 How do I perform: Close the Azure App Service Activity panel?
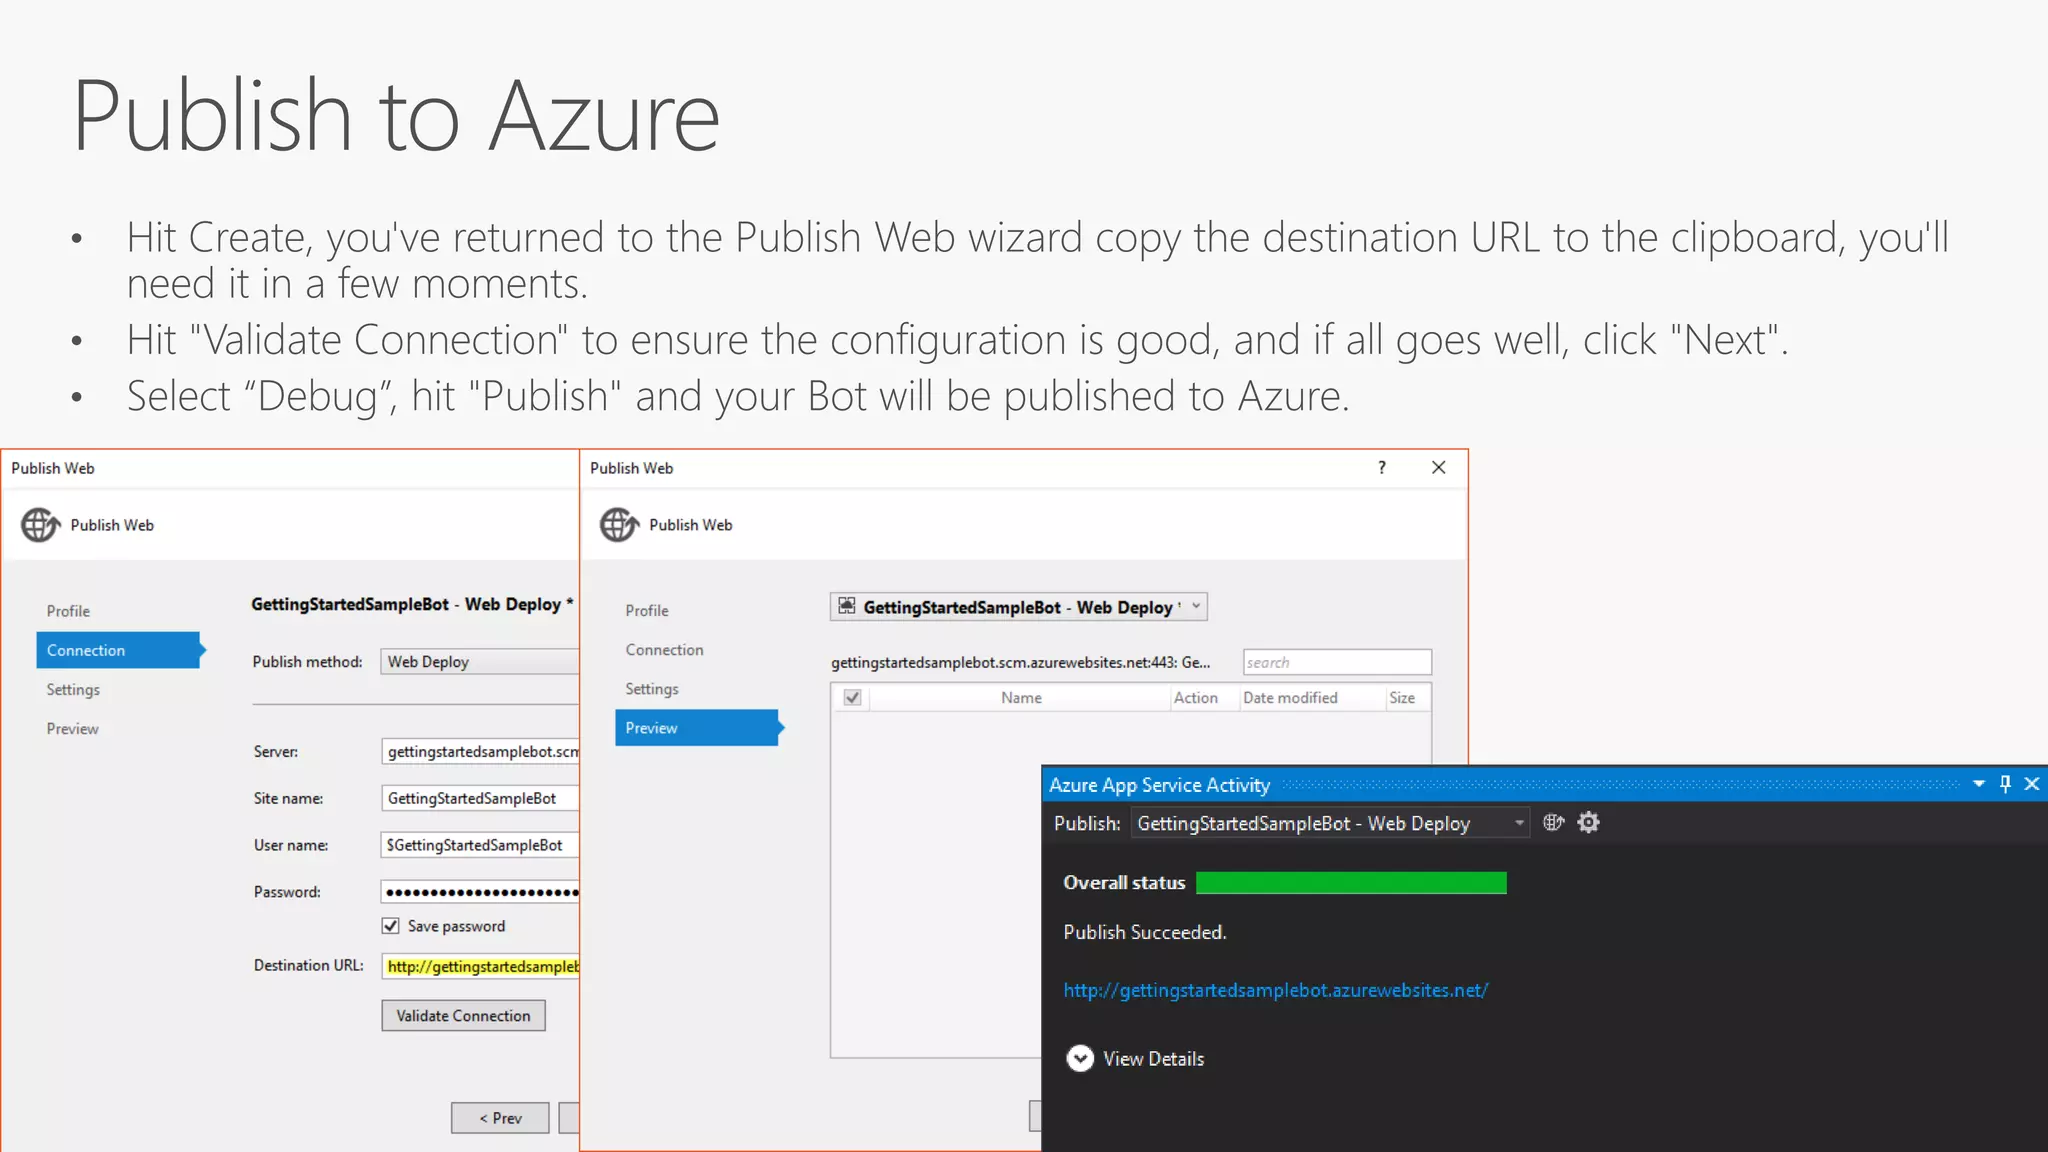pos(2032,784)
